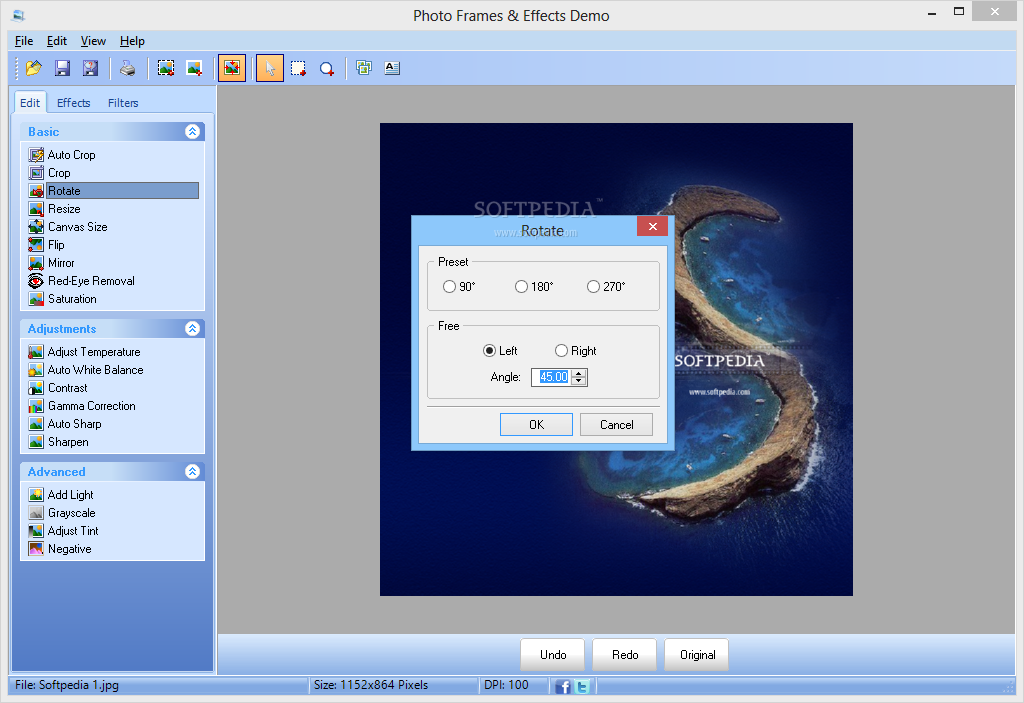Click the Save floppy disk icon
1024x703 pixels.
(62, 68)
